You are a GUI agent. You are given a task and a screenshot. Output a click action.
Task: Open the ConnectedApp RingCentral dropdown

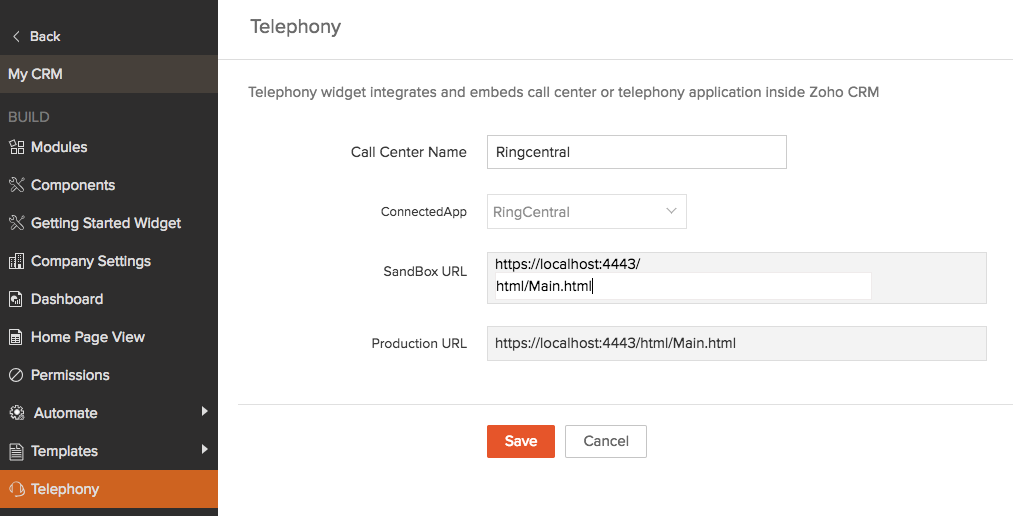[586, 212]
